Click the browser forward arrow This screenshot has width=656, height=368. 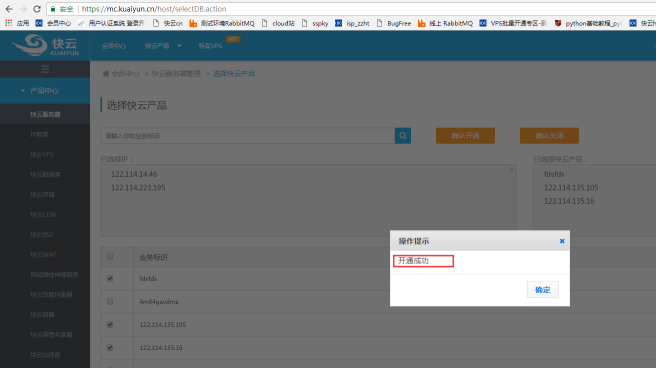point(23,9)
